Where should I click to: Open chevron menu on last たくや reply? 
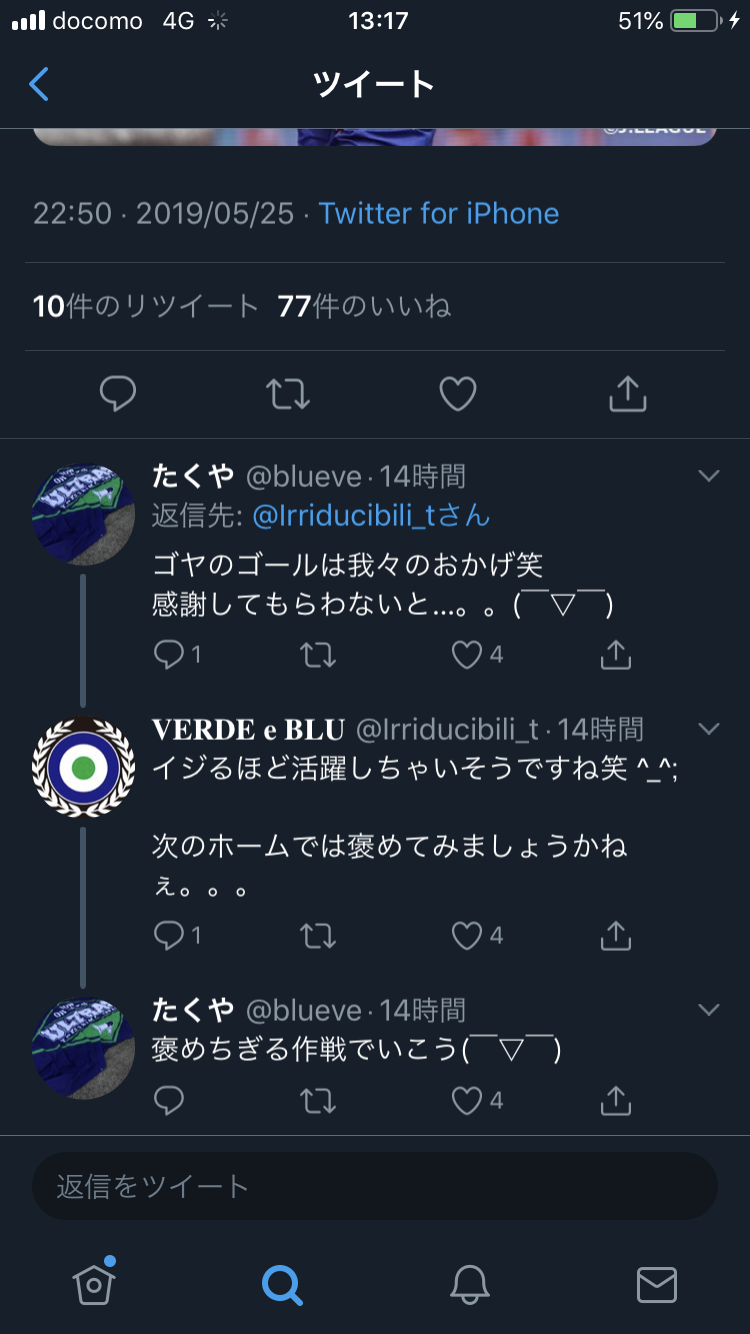[709, 1010]
